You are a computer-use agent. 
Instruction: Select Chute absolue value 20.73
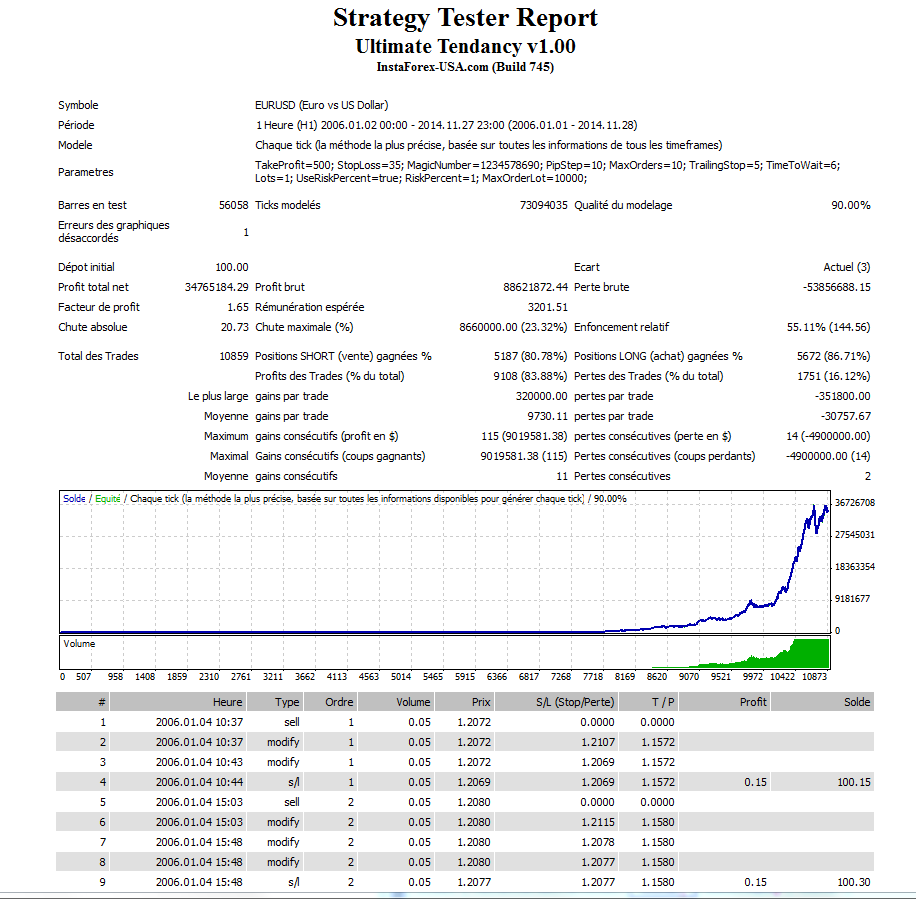[235, 327]
